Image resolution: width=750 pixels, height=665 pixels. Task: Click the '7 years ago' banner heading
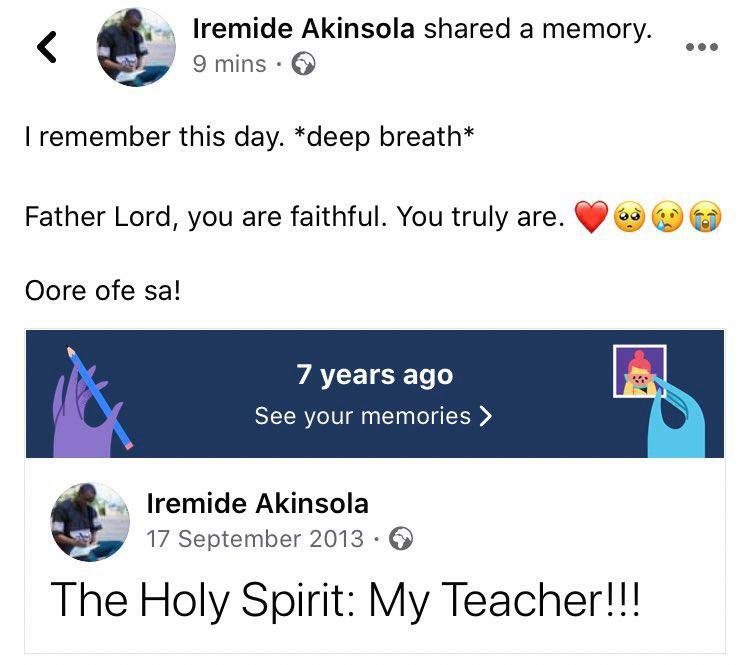click(374, 376)
